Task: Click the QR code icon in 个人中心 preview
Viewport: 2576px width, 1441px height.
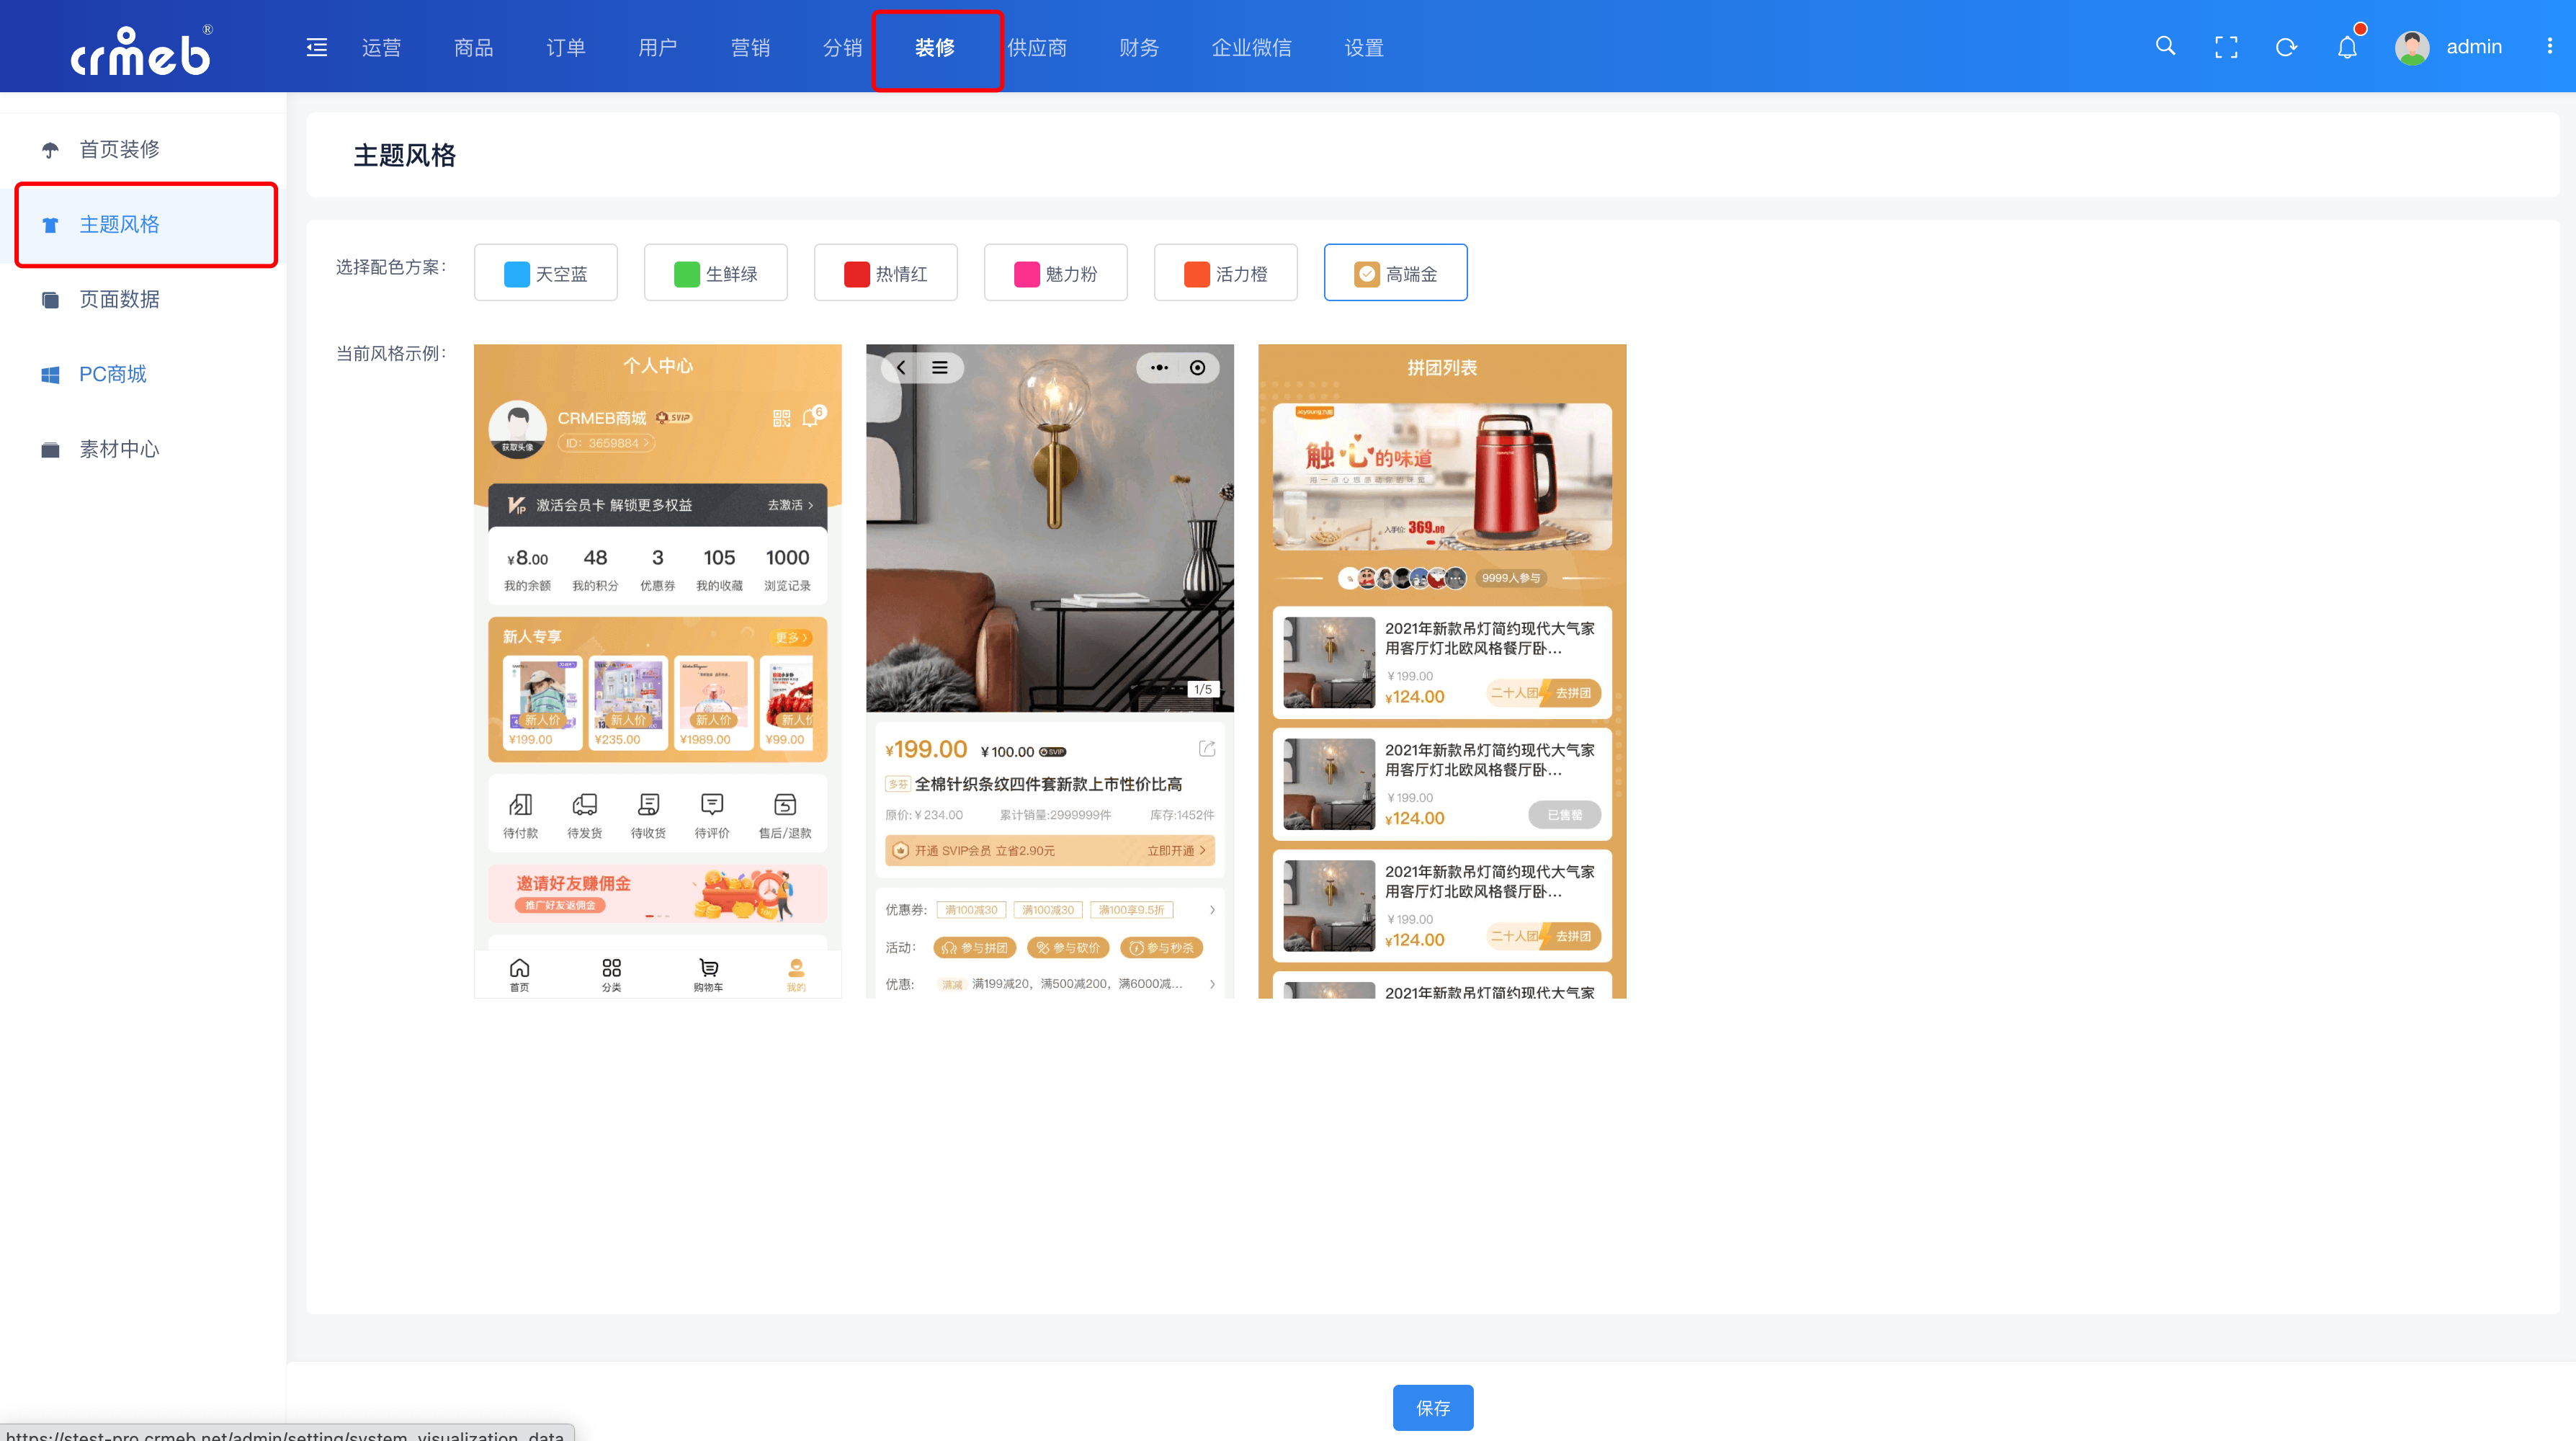Action: pyautogui.click(x=781, y=418)
